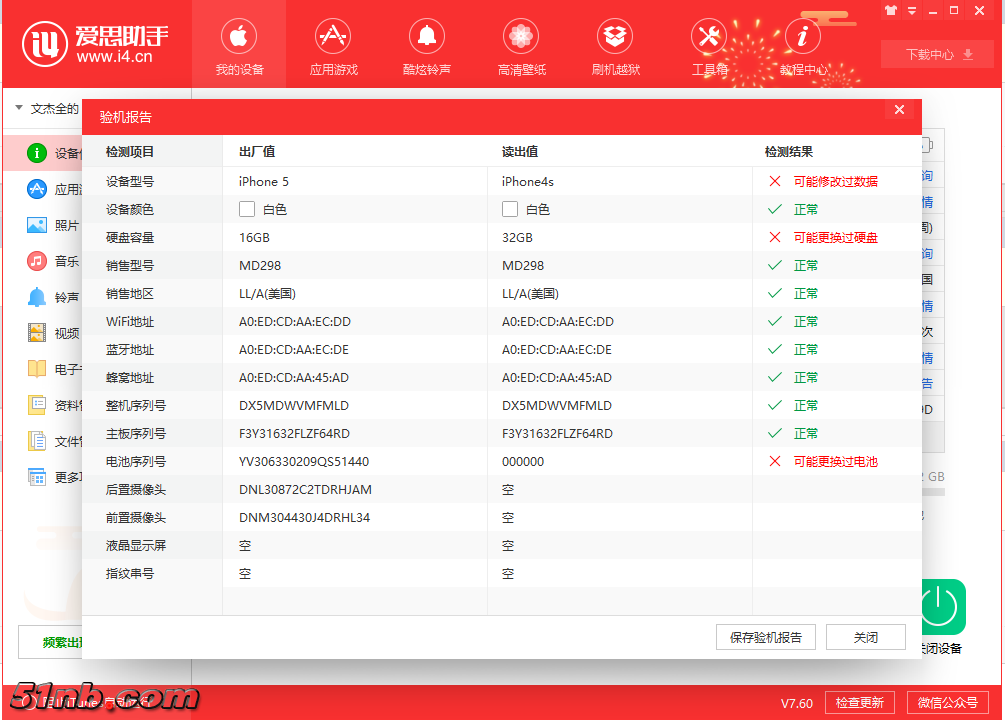Click the white color swatch in 出厂值 column
The image size is (1005, 720).
pyautogui.click(x=247, y=209)
